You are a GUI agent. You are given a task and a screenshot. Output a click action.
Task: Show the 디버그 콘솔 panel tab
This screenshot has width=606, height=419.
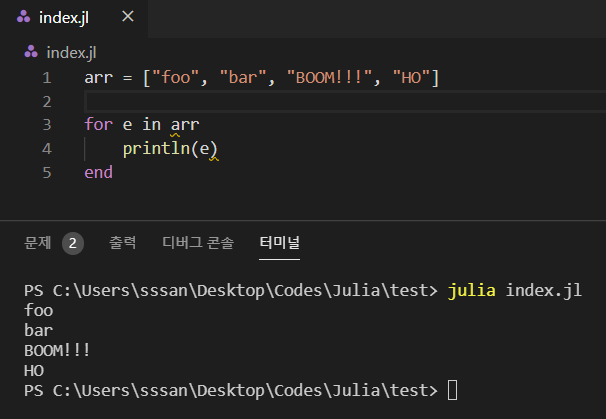[x=198, y=243]
